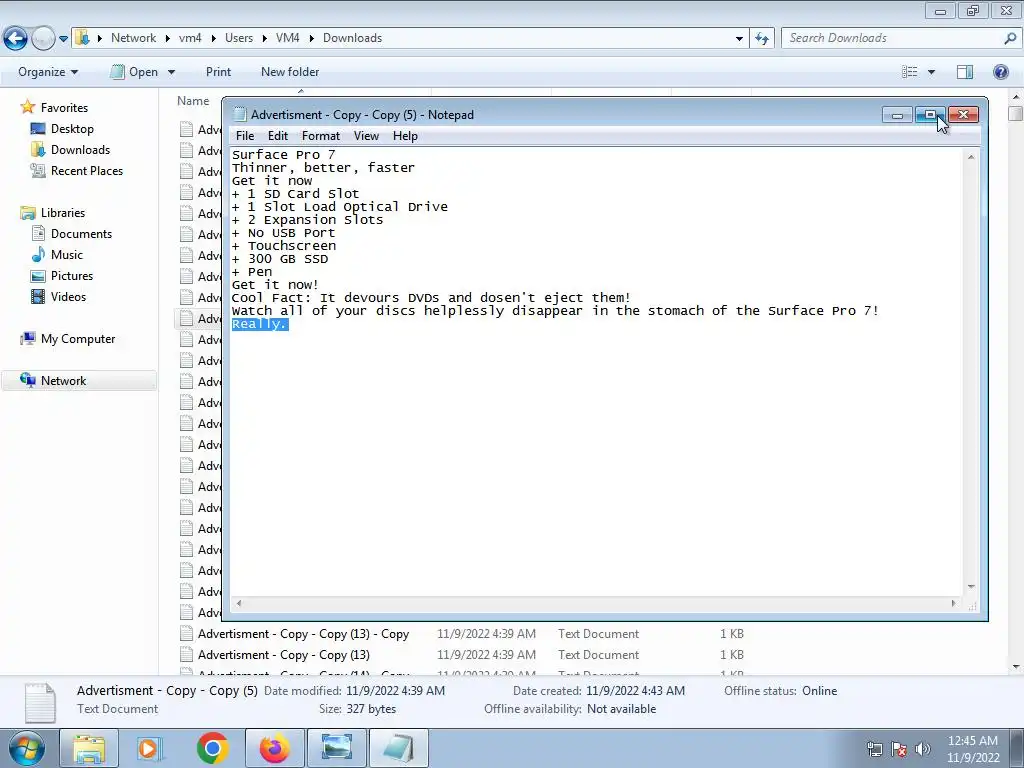The height and width of the screenshot is (768, 1024).
Task: Expand the address bar history dropdown
Action: pos(739,39)
